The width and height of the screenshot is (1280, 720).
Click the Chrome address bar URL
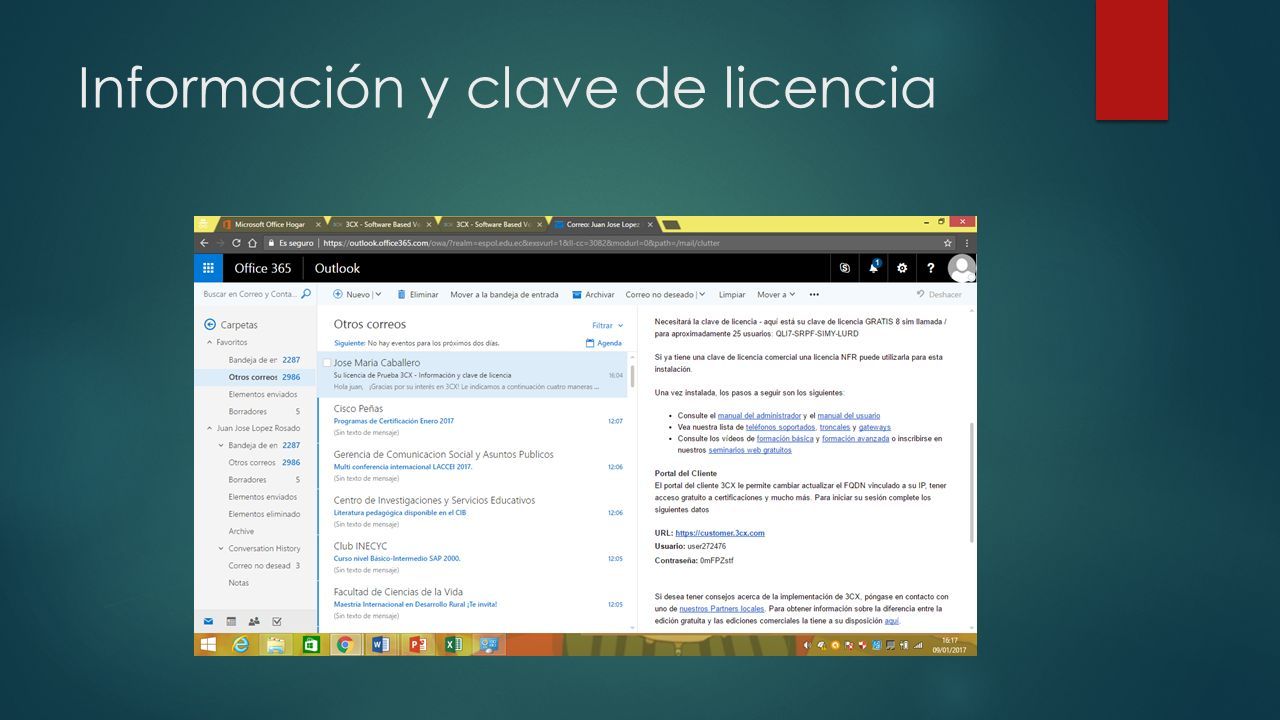click(x=520, y=242)
